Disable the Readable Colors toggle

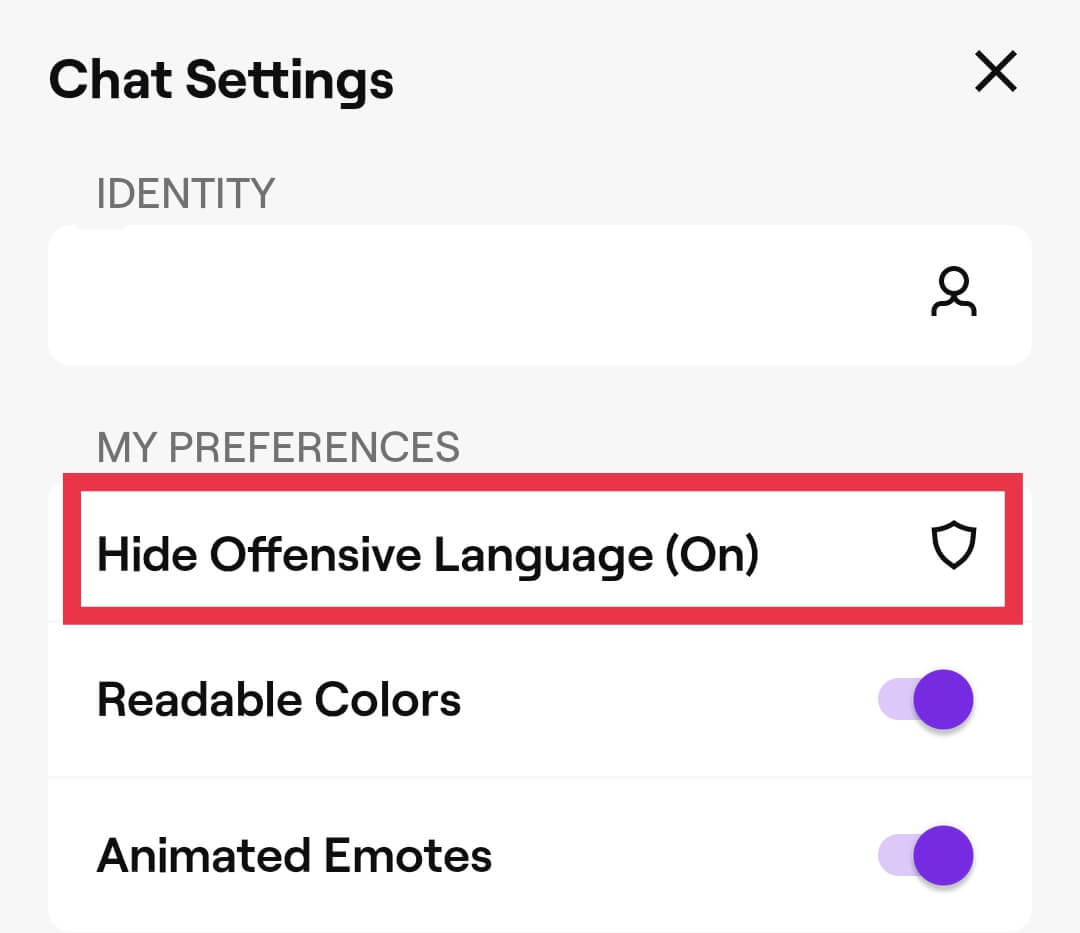(x=925, y=700)
